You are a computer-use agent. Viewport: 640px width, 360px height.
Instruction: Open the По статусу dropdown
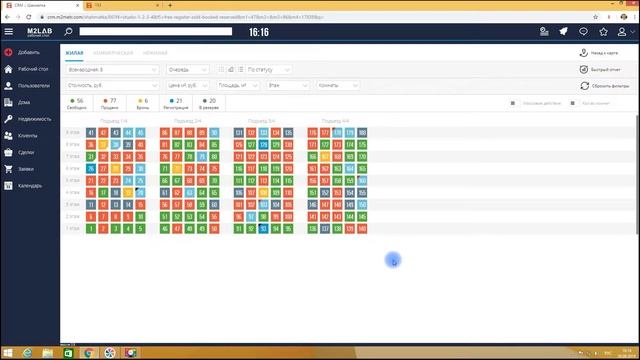tap(269, 69)
